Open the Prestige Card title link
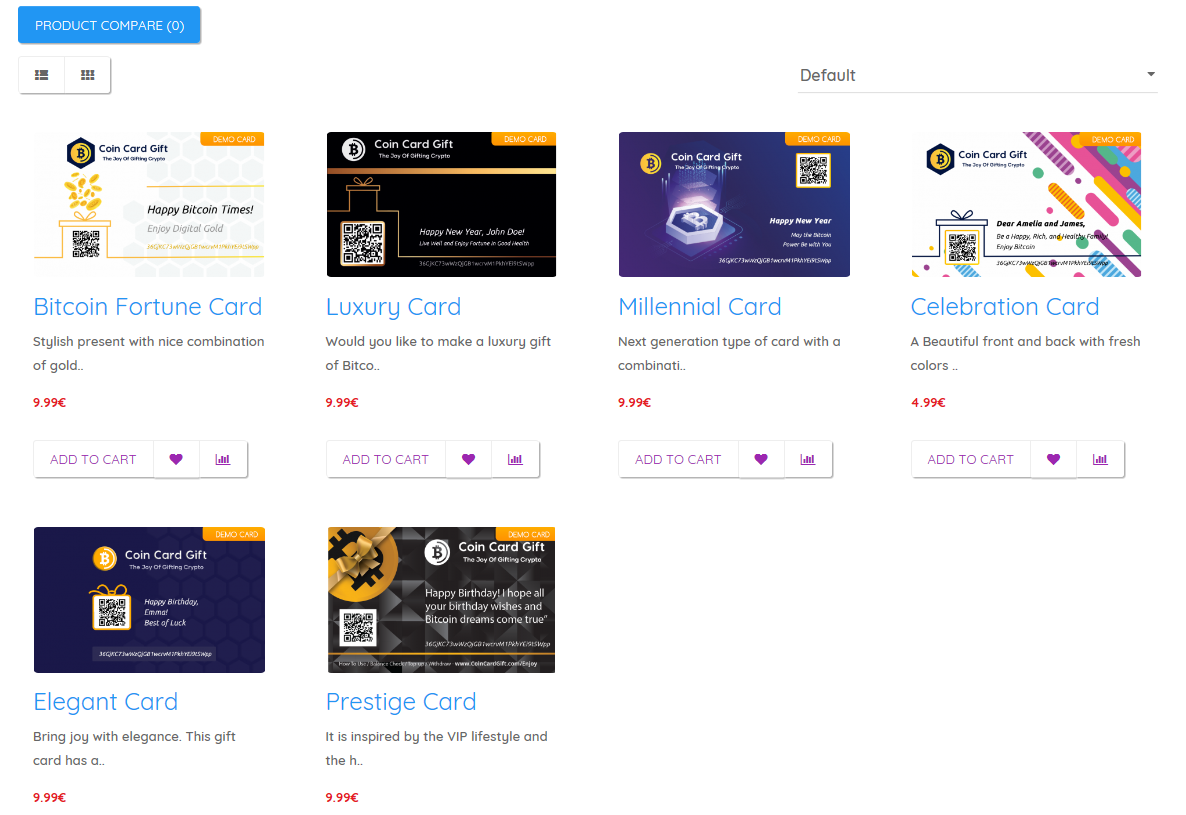Image resolution: width=1186 pixels, height=815 pixels. coord(401,702)
